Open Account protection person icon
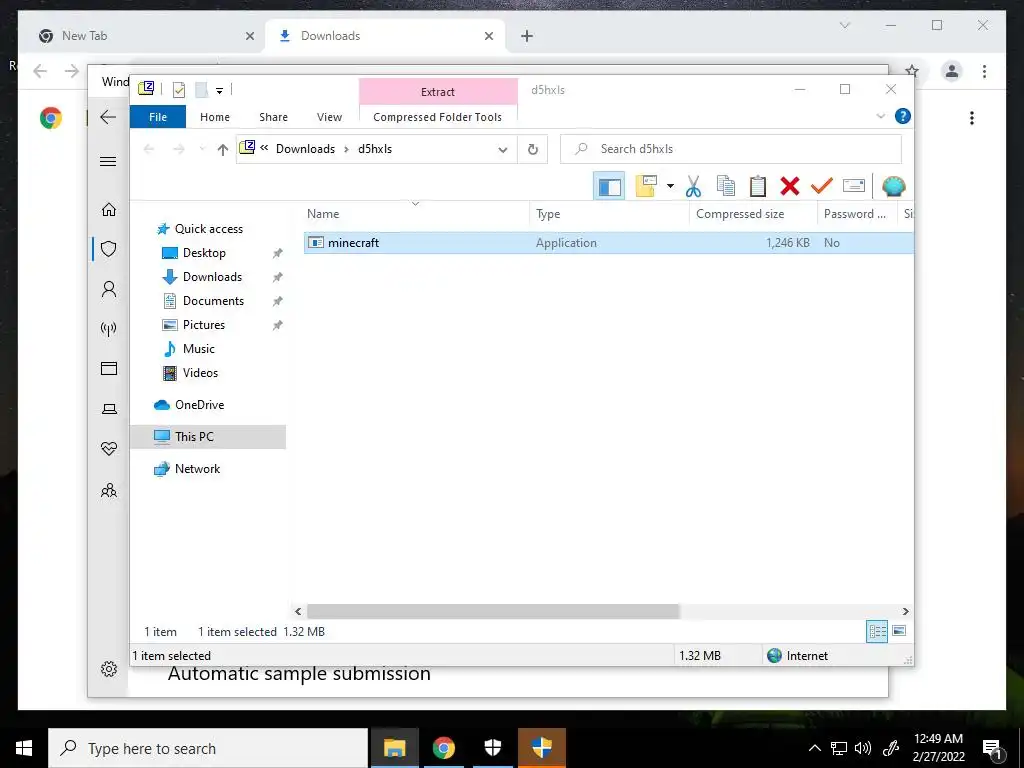This screenshot has height=768, width=1024. 108,289
